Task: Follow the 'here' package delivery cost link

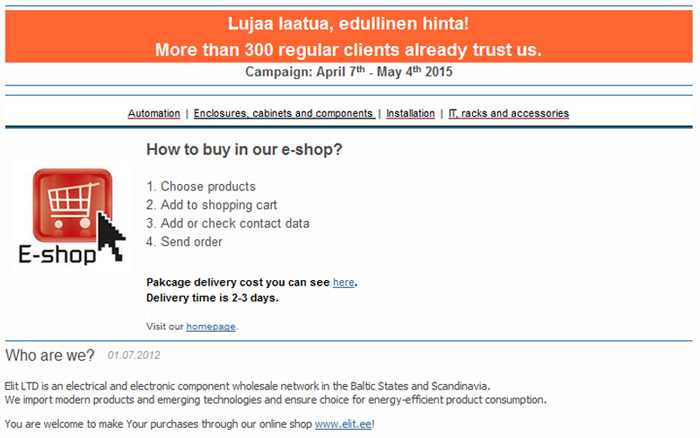Action: [344, 282]
